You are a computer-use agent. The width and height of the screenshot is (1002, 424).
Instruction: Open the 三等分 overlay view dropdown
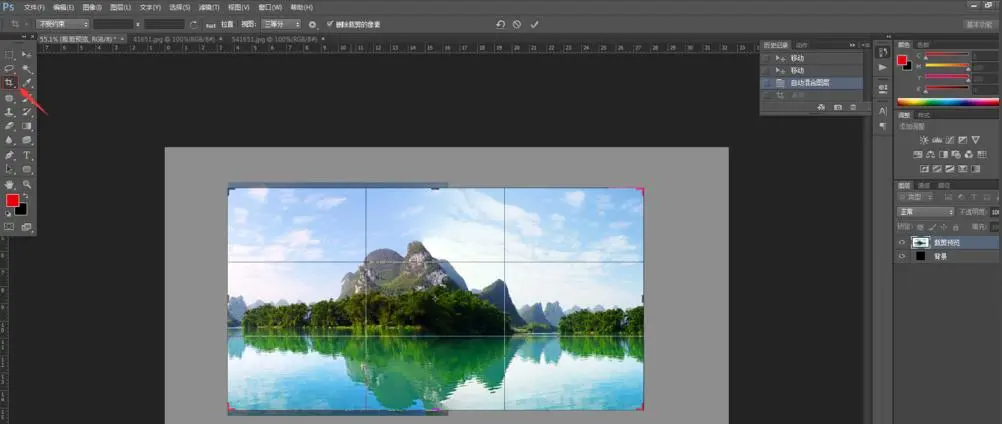point(281,23)
